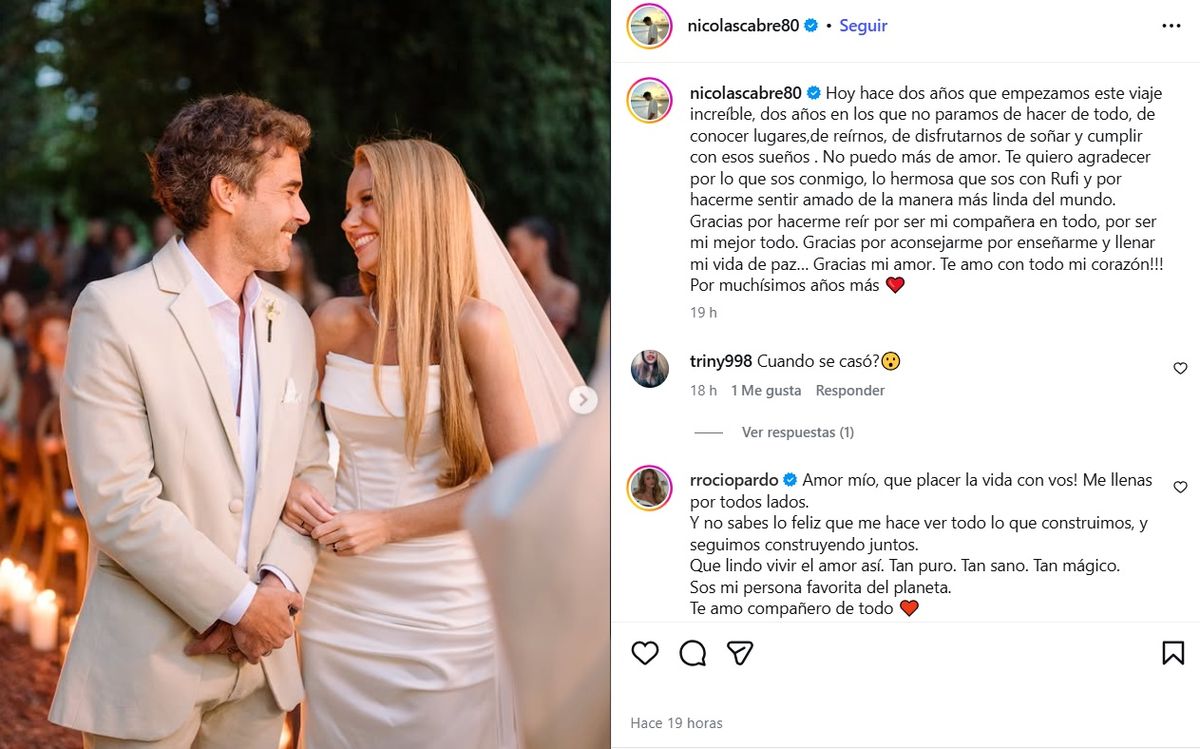The image size is (1200, 749).
Task: Open triny998's profile avatar
Action: coord(649,369)
